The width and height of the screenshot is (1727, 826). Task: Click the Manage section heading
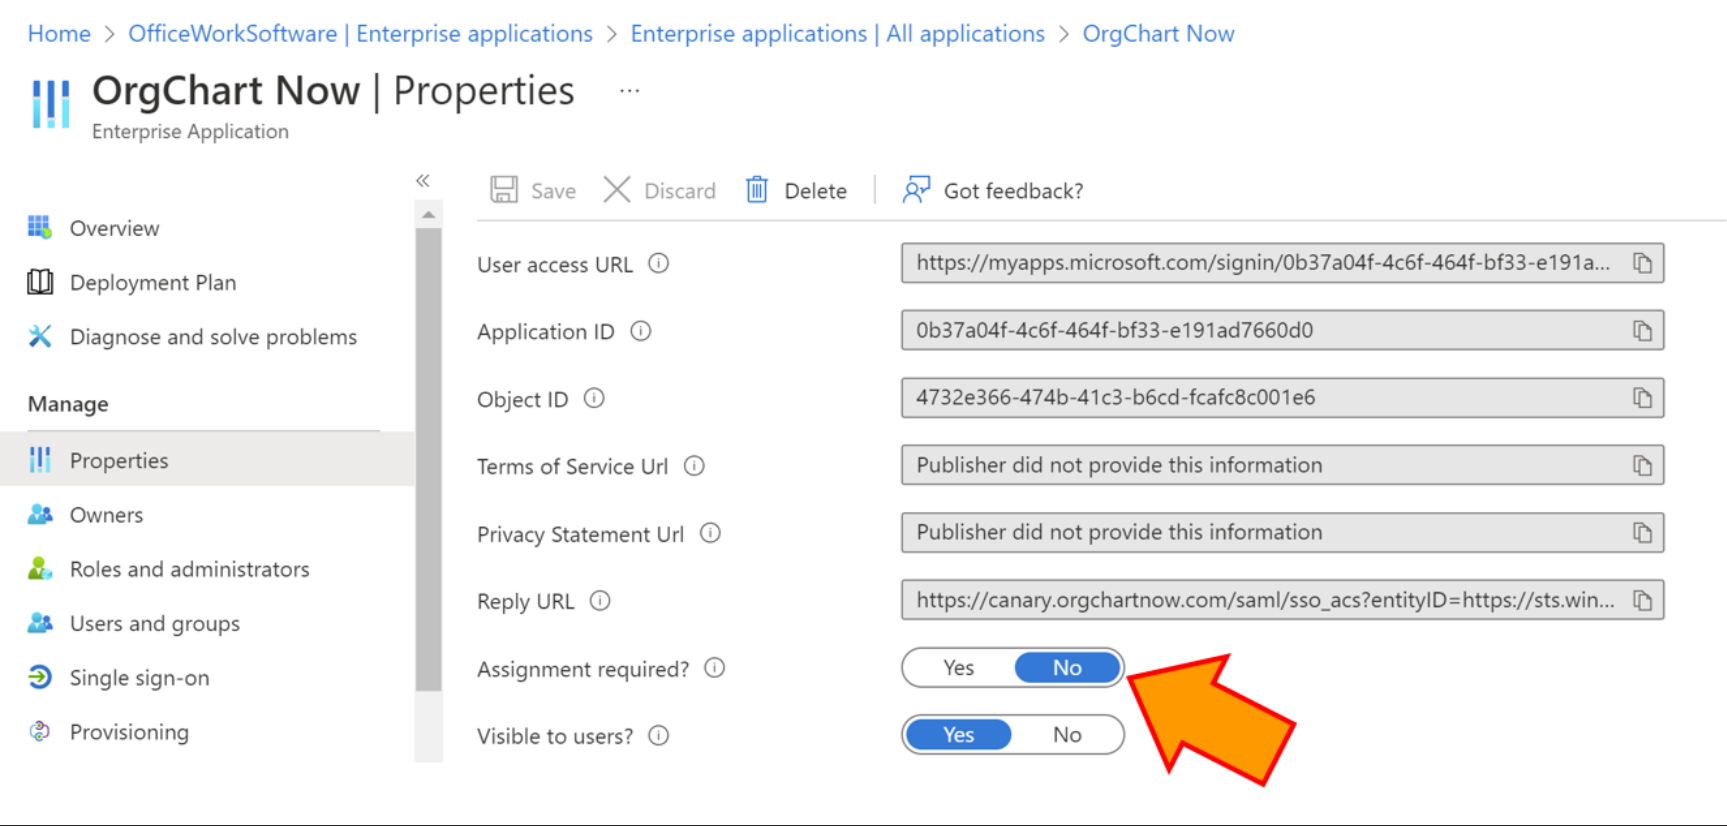68,404
